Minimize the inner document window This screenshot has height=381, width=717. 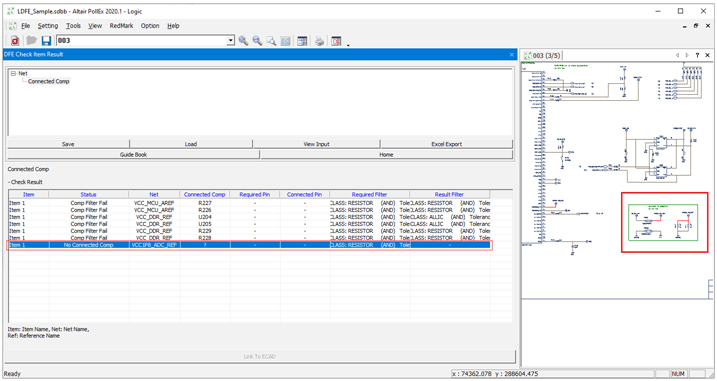point(685,27)
